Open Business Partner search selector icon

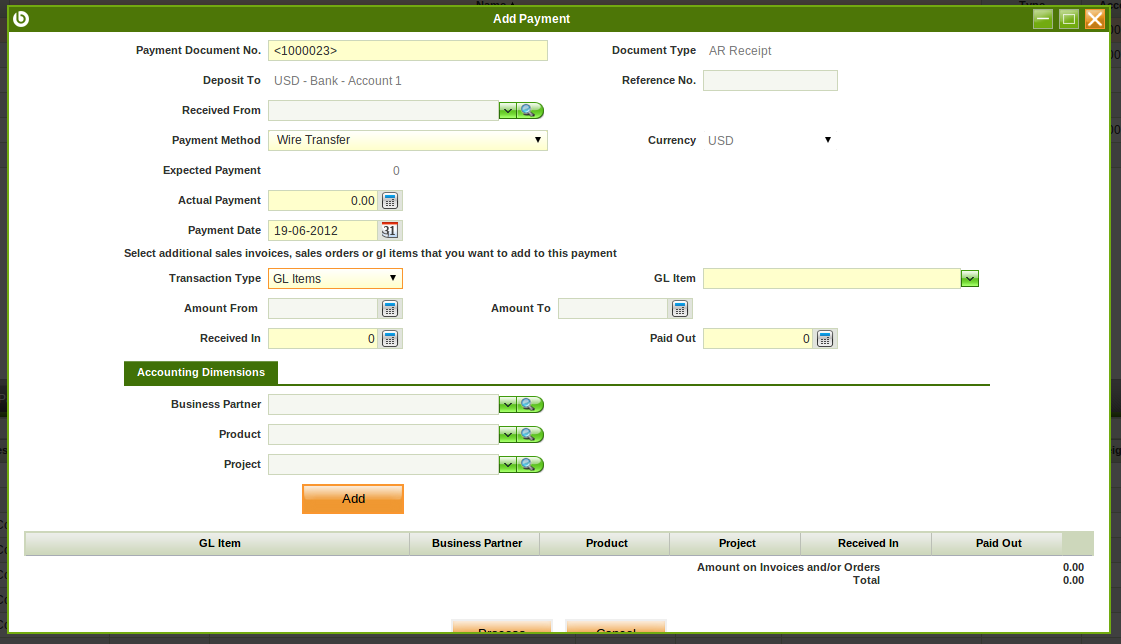pyautogui.click(x=531, y=405)
